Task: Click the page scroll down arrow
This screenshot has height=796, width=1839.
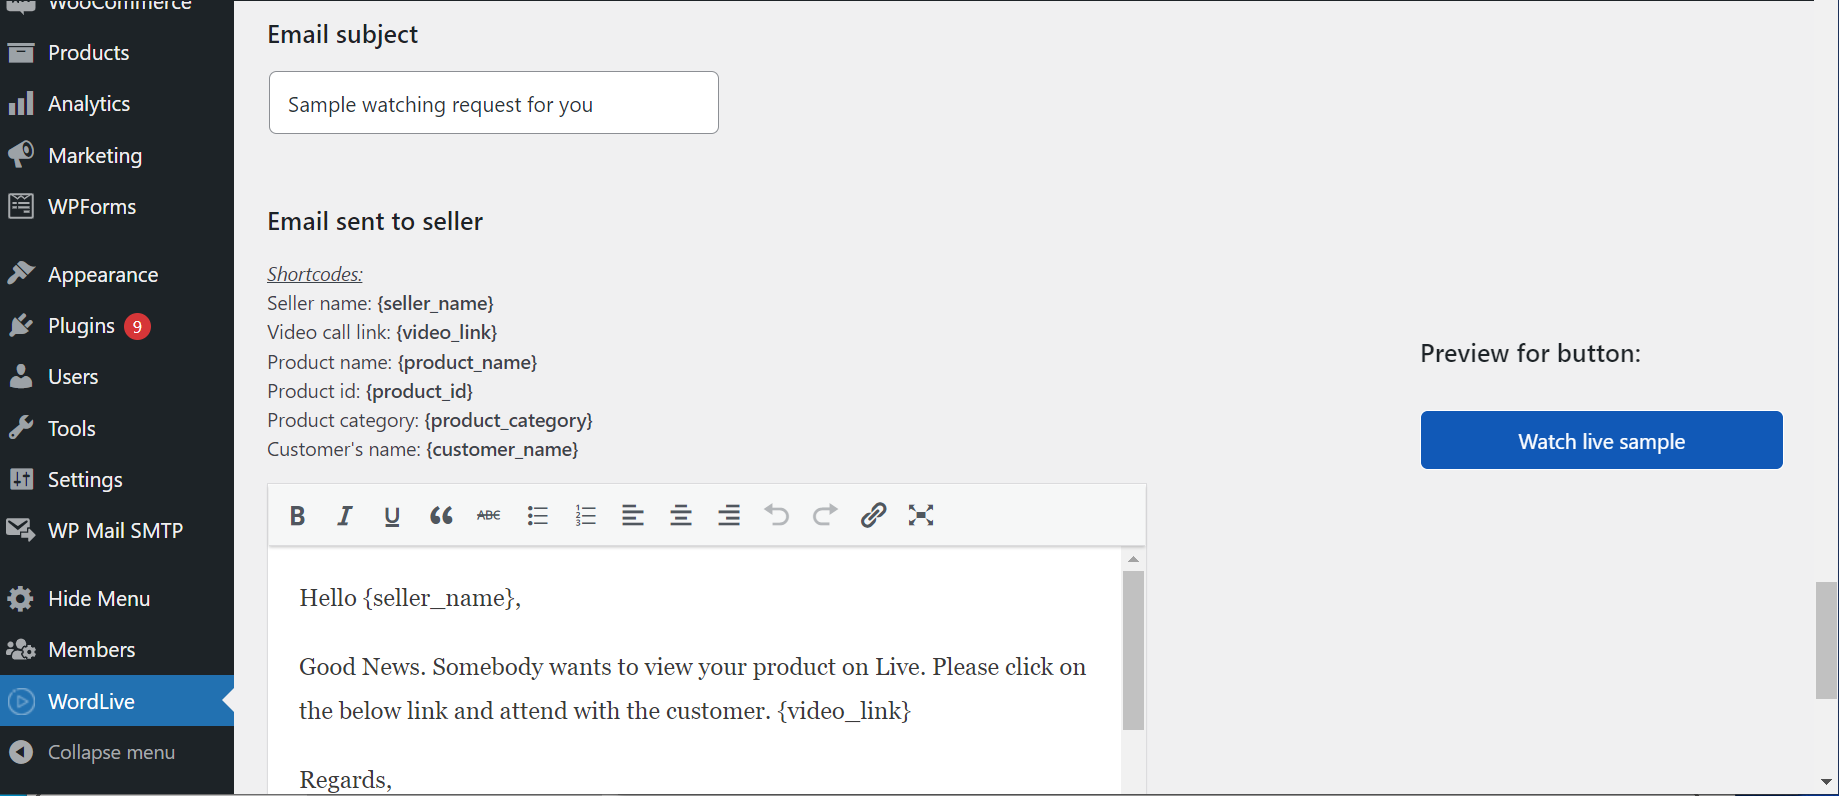Action: [1826, 782]
